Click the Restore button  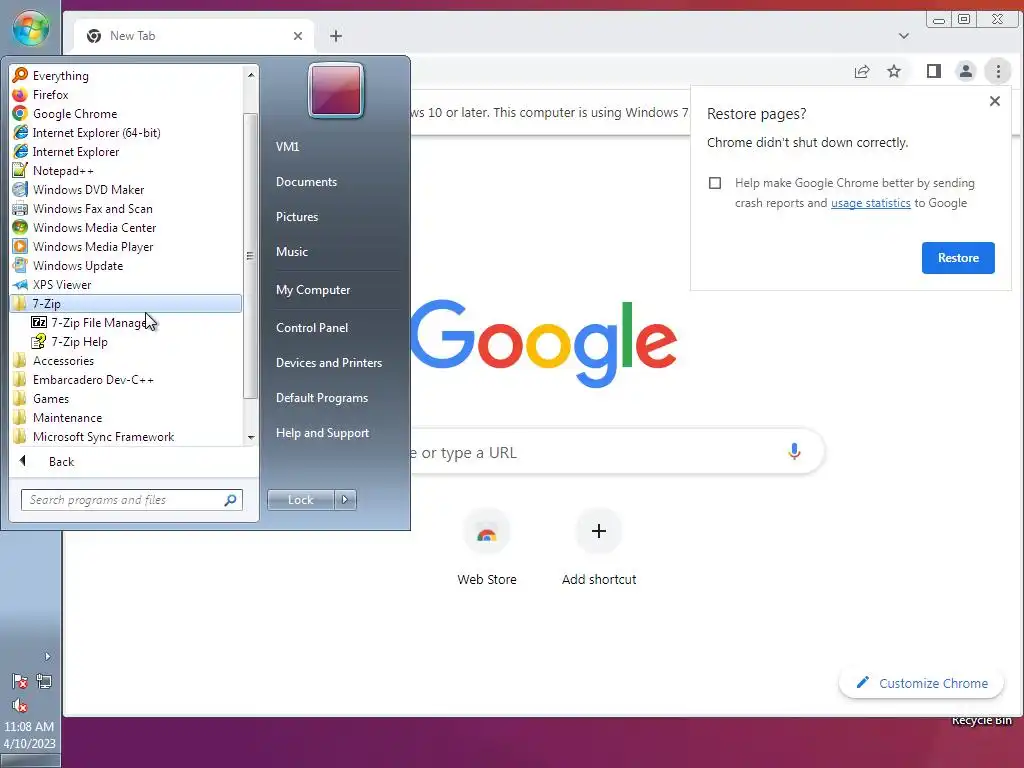tap(958, 258)
